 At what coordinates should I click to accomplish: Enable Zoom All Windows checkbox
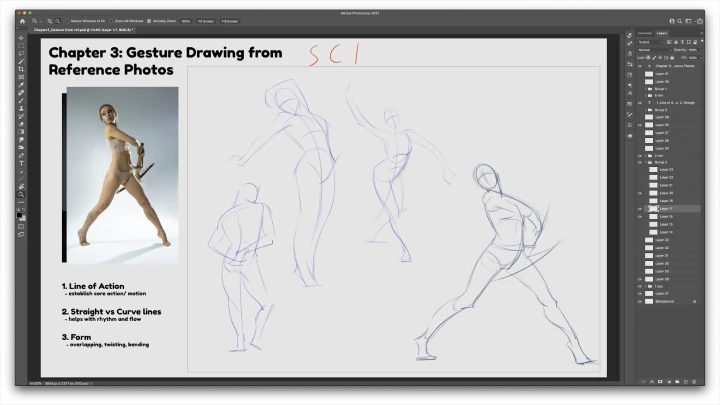pos(111,21)
